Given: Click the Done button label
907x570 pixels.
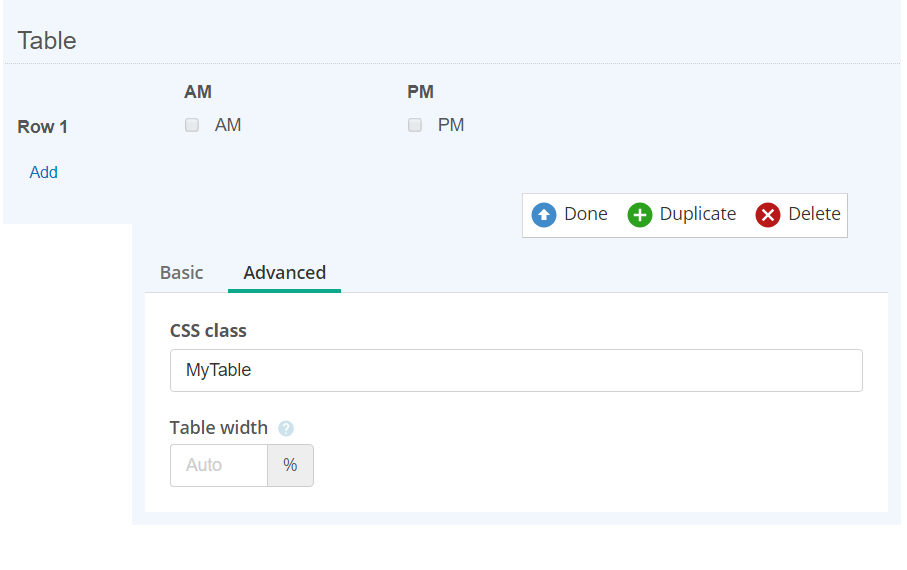Looking at the screenshot, I should tap(586, 214).
